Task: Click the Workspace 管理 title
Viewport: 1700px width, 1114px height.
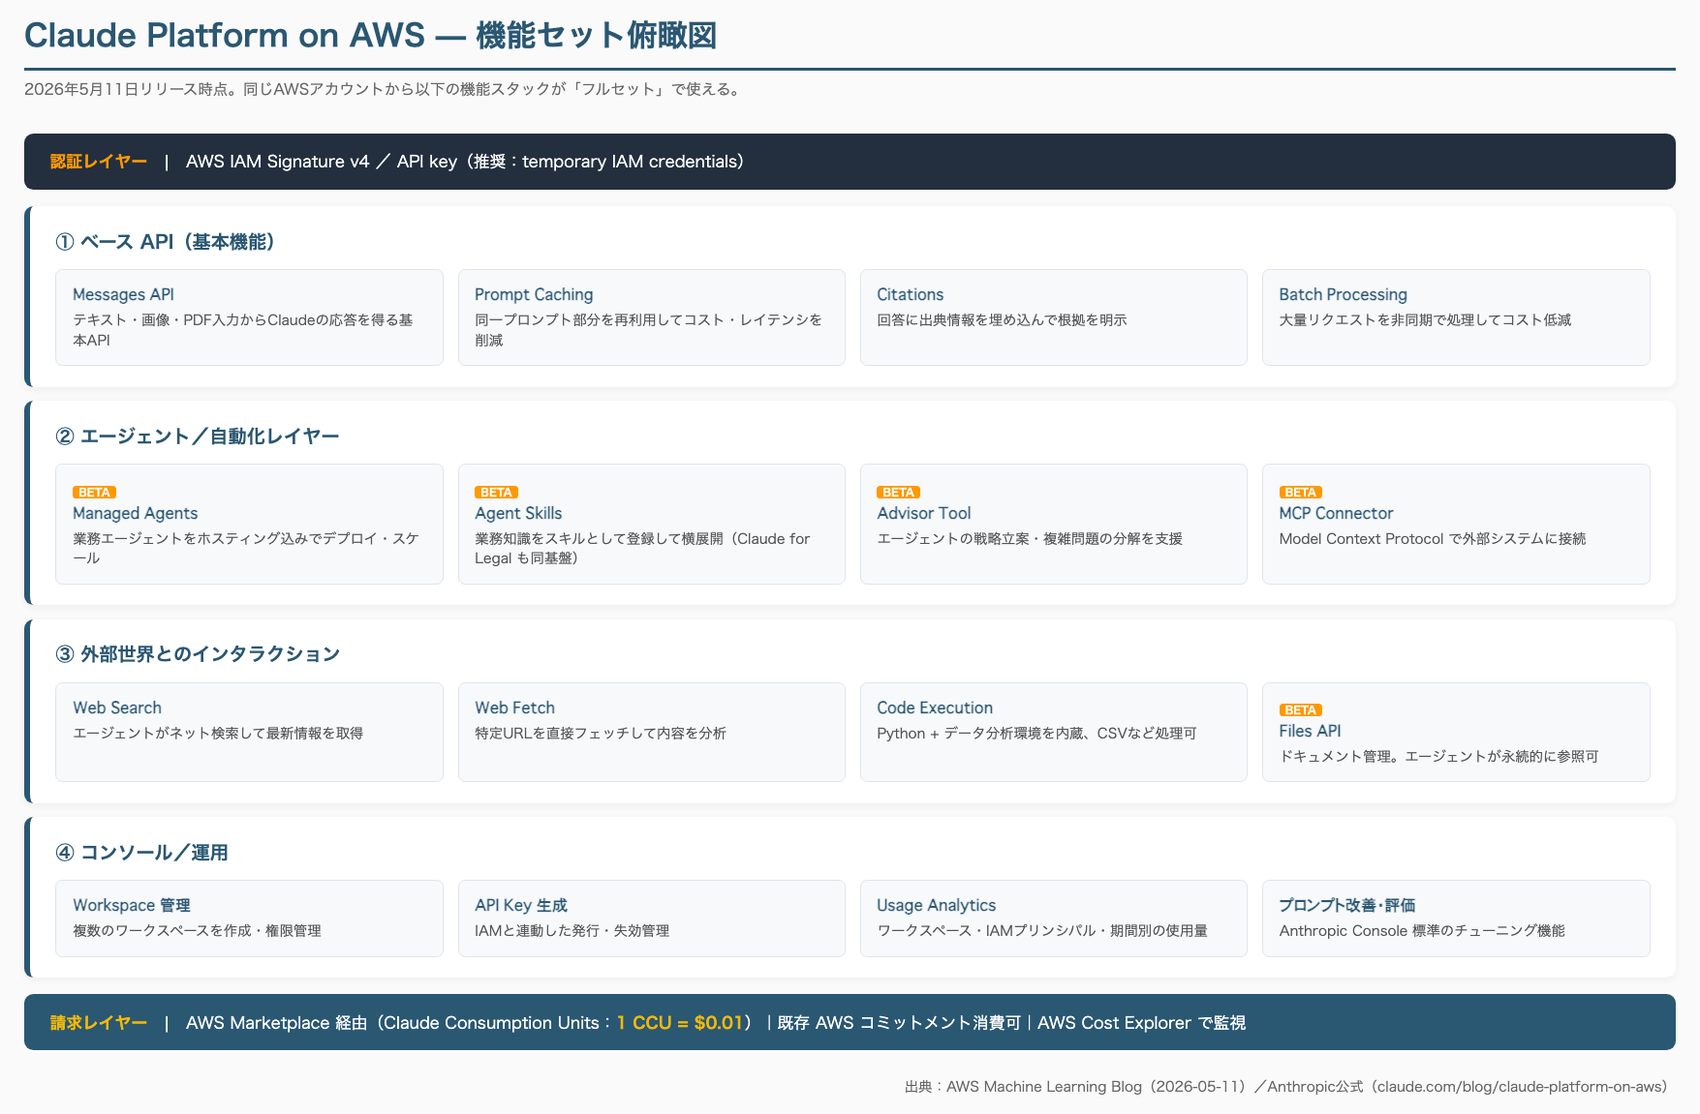Action: pyautogui.click(x=131, y=905)
